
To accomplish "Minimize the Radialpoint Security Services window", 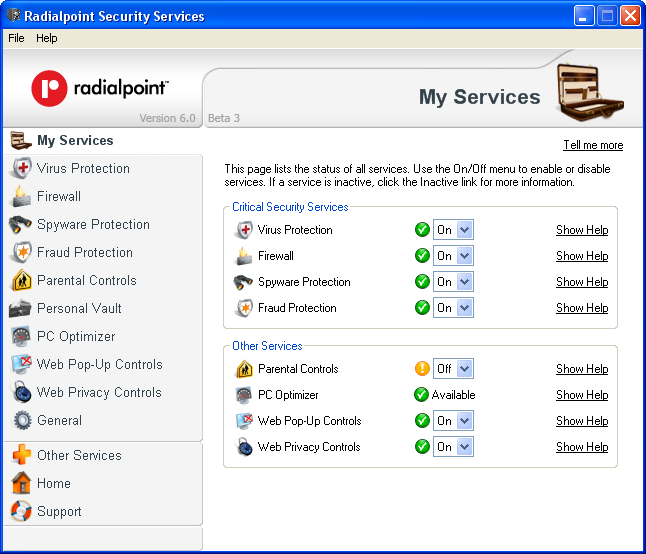I will pos(583,16).
